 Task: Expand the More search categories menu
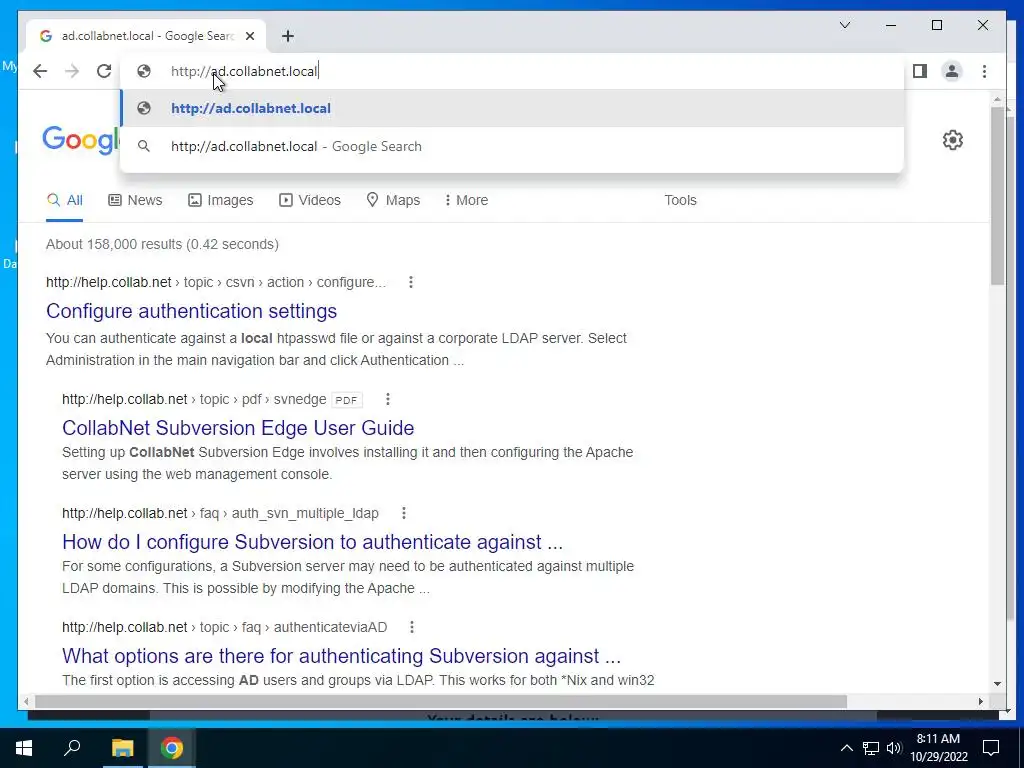click(466, 200)
